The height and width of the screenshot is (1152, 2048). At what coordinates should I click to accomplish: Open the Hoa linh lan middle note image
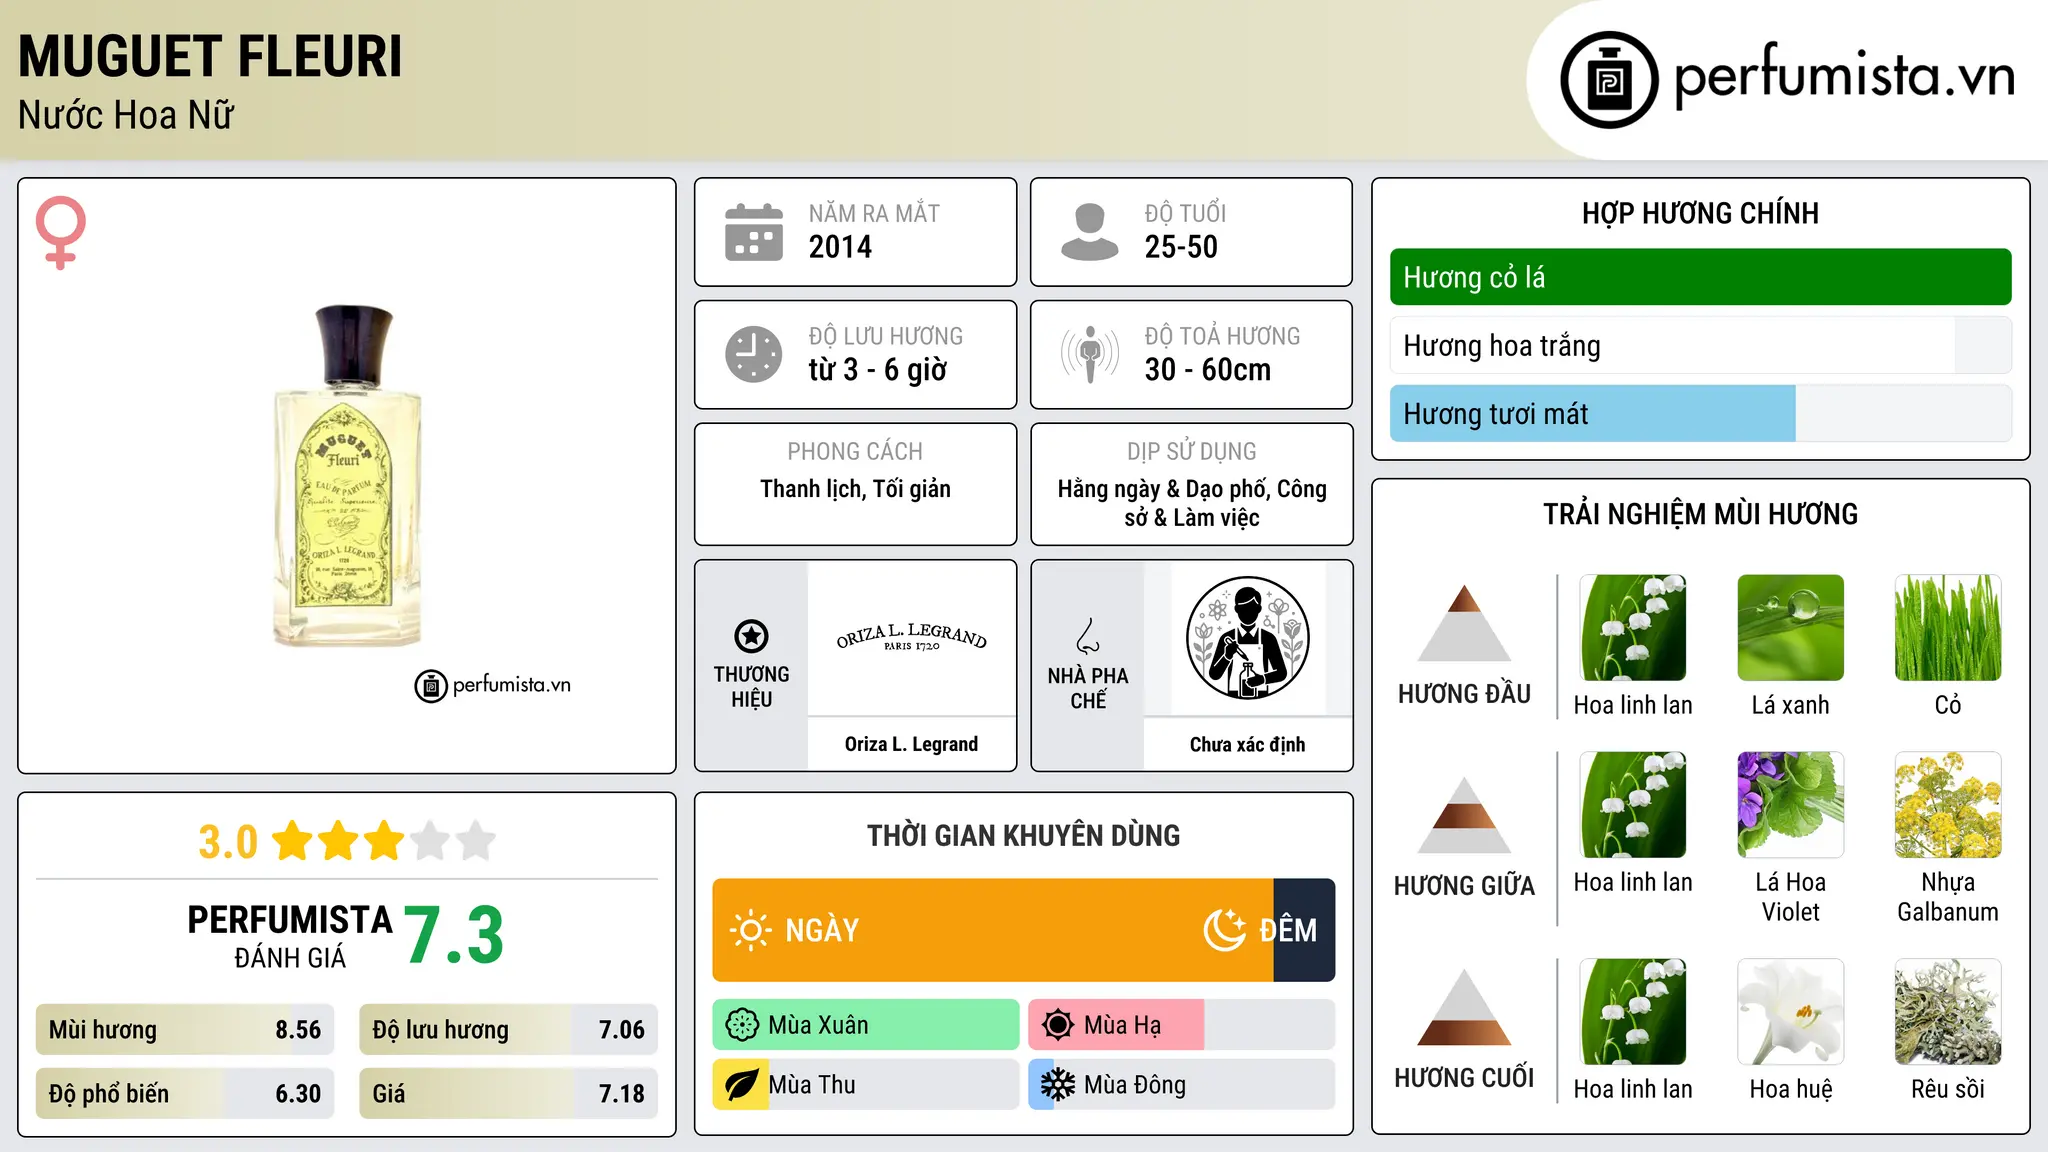click(x=1633, y=805)
